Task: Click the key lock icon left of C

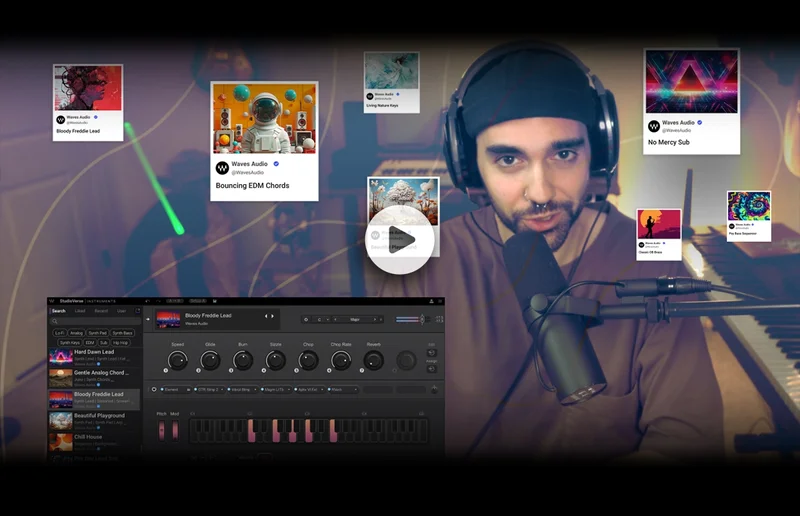Action: (306, 320)
